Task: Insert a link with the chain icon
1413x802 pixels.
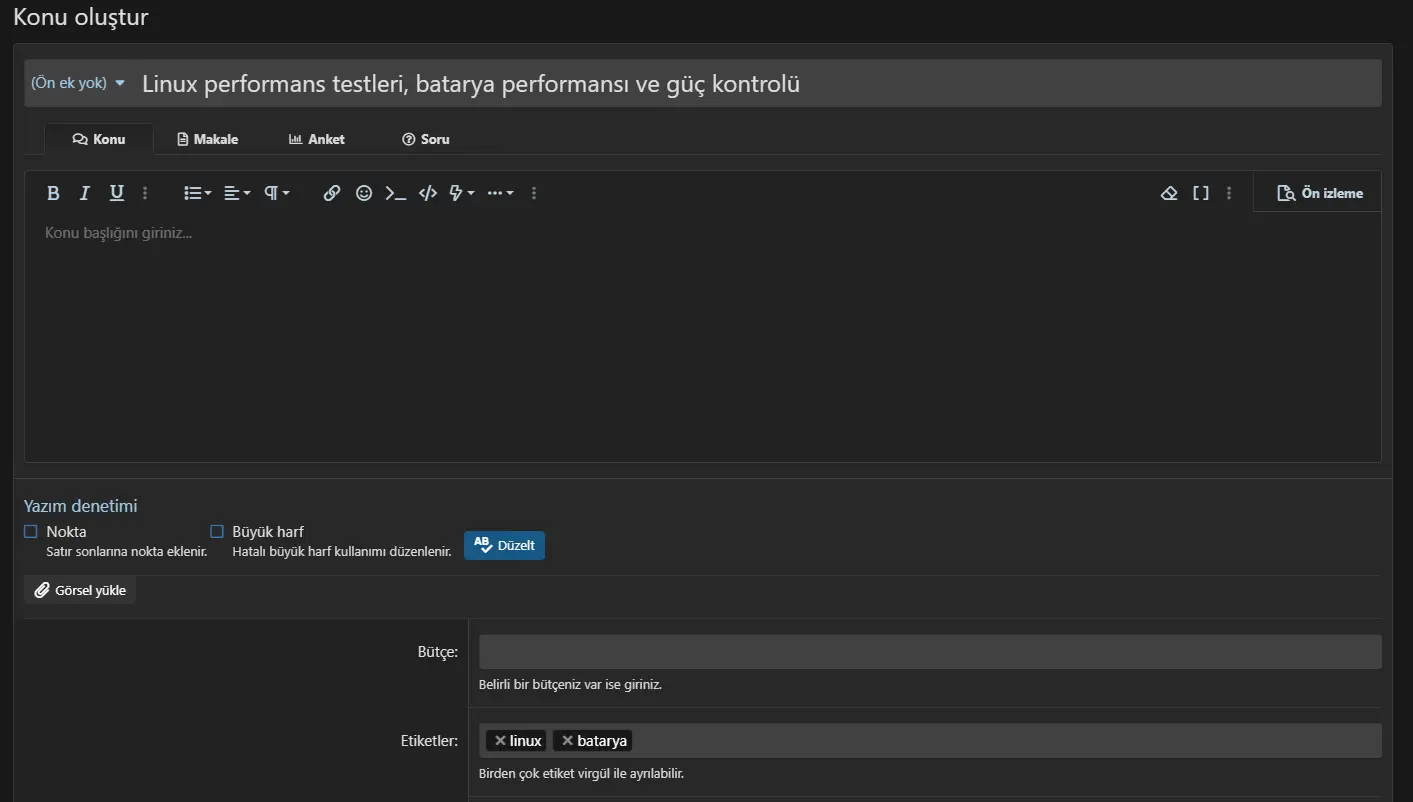Action: click(x=332, y=193)
